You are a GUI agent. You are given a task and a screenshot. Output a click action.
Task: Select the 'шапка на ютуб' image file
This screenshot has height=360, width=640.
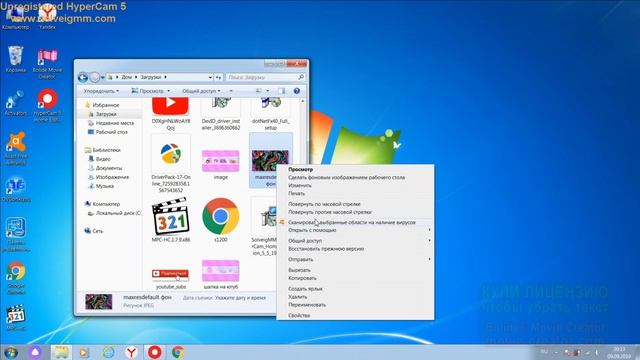click(x=220, y=274)
